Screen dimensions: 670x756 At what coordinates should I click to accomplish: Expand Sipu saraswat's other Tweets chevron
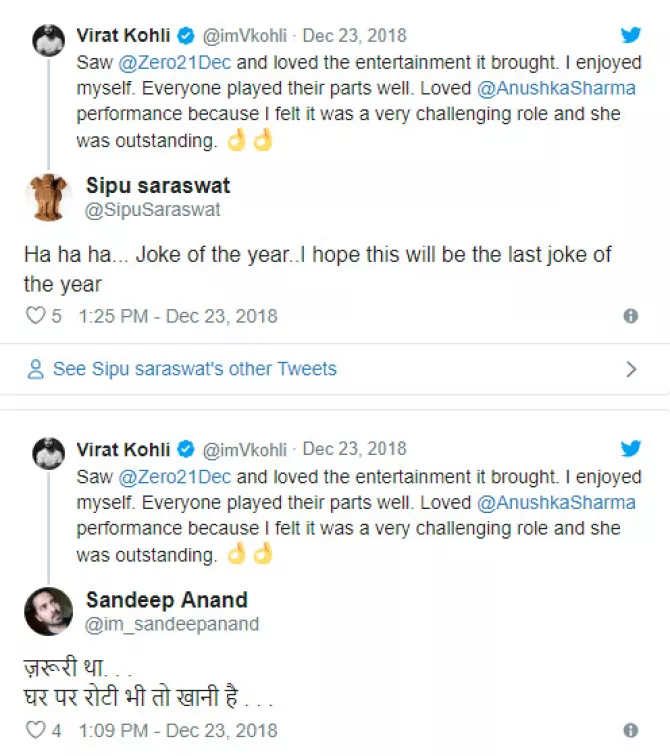click(x=631, y=370)
